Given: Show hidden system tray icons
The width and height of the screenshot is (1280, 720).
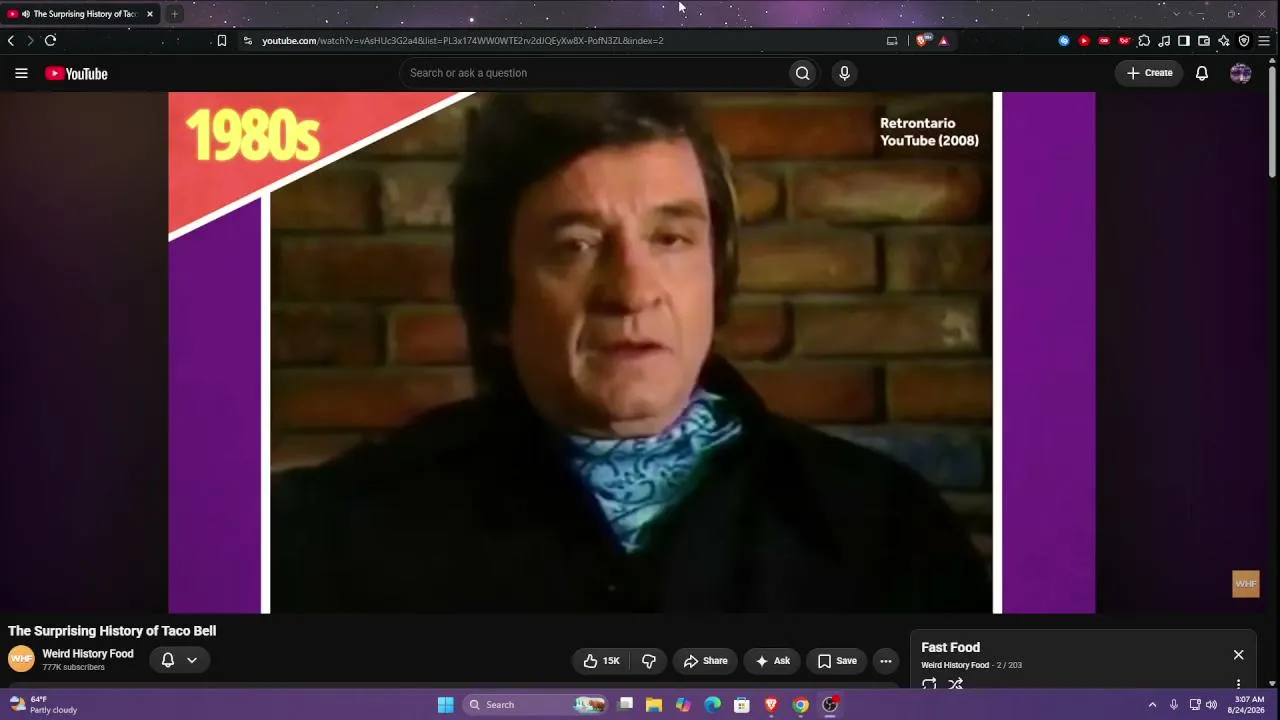Looking at the screenshot, I should tap(1152, 705).
